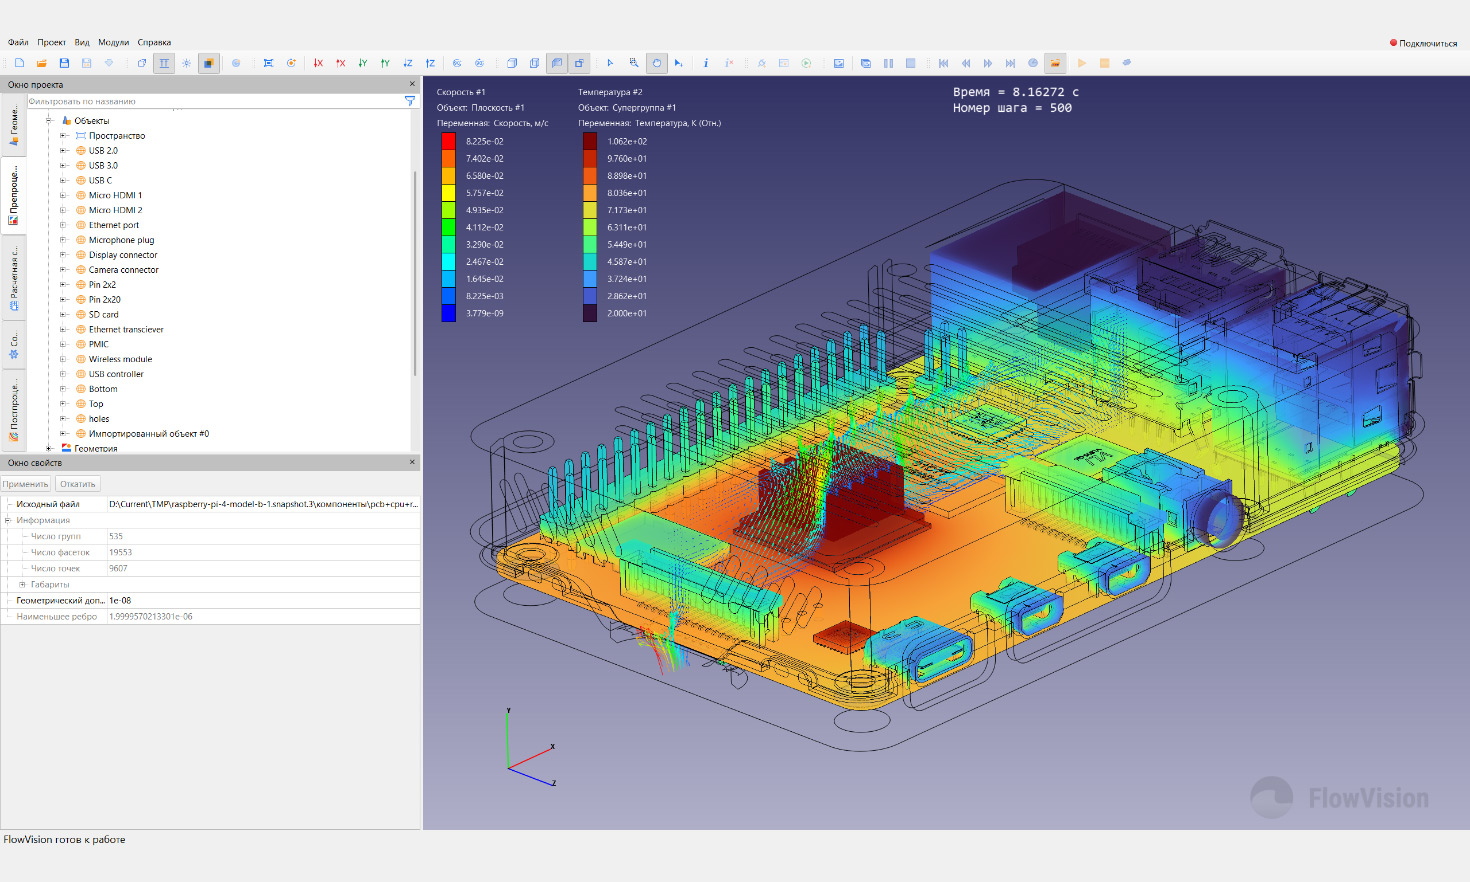Click the blue arrow pointer selection tool
The width and height of the screenshot is (1470, 882).
(x=610, y=63)
